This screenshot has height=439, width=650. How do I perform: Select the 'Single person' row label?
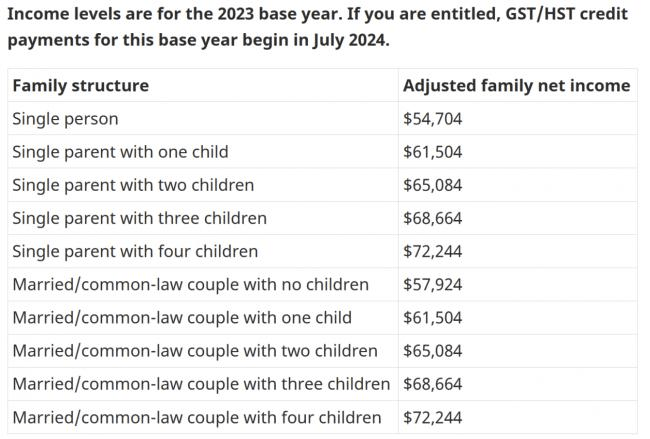(65, 119)
